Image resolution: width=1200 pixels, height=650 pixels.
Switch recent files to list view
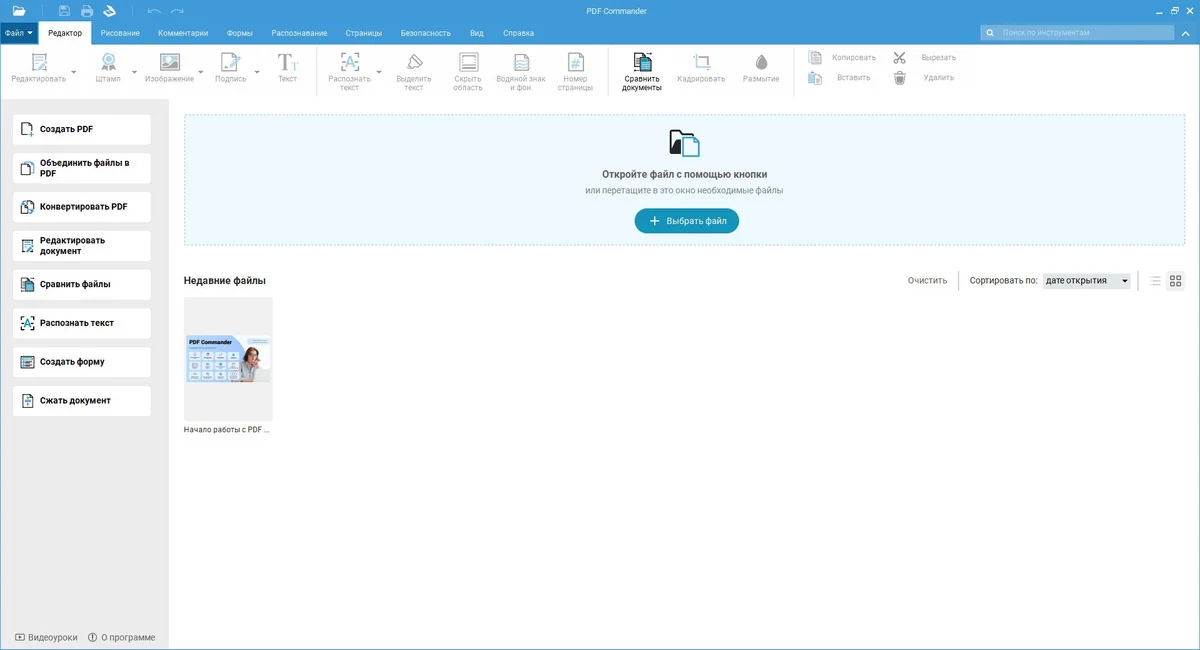(1155, 281)
